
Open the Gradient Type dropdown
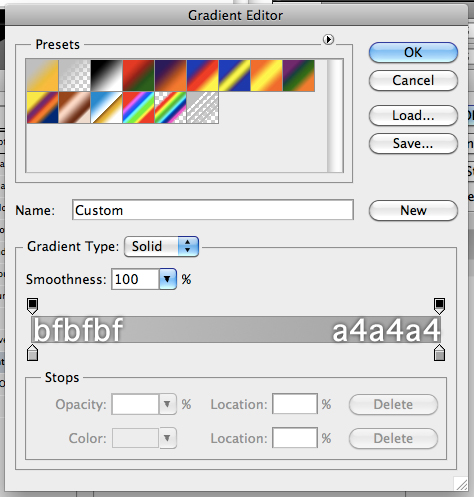pos(161,246)
